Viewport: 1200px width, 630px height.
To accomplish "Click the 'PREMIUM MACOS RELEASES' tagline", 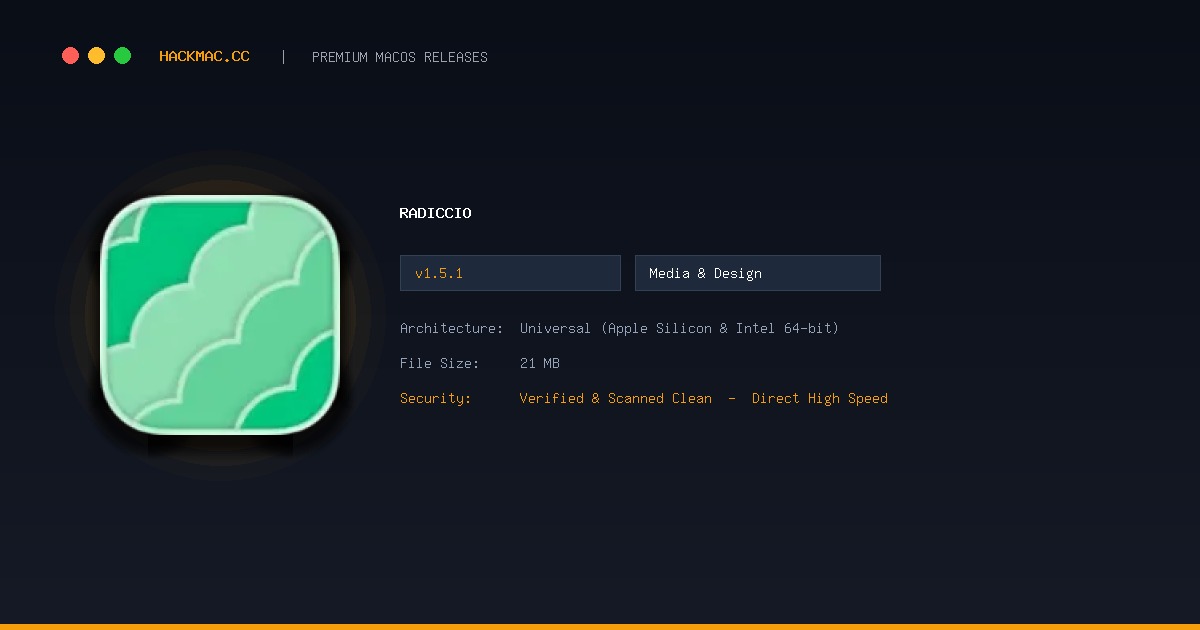I will click(x=400, y=57).
